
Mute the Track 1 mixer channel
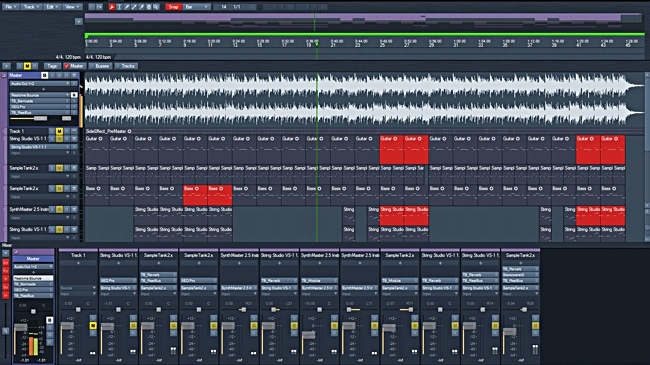coord(93,326)
